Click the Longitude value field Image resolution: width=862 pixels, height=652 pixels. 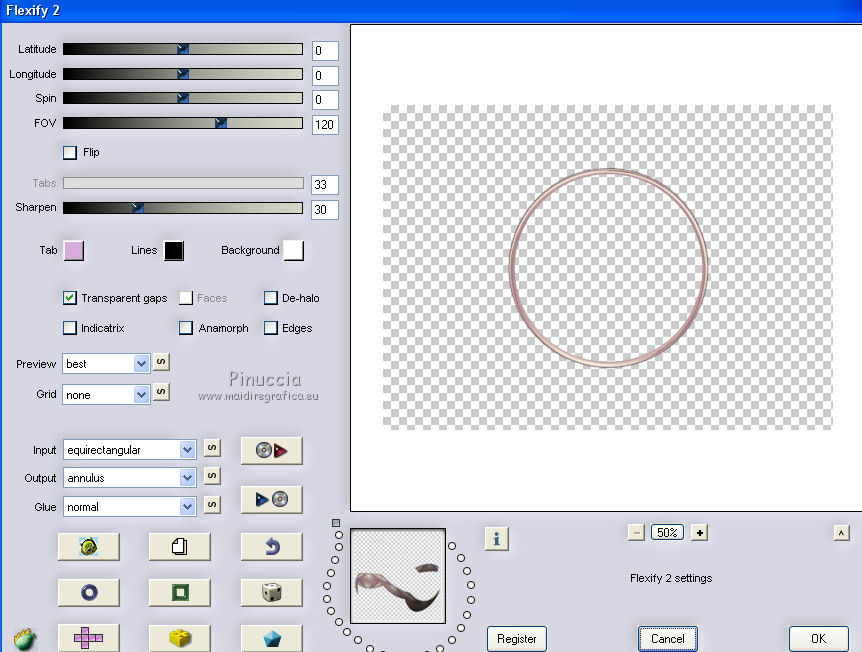[x=325, y=75]
